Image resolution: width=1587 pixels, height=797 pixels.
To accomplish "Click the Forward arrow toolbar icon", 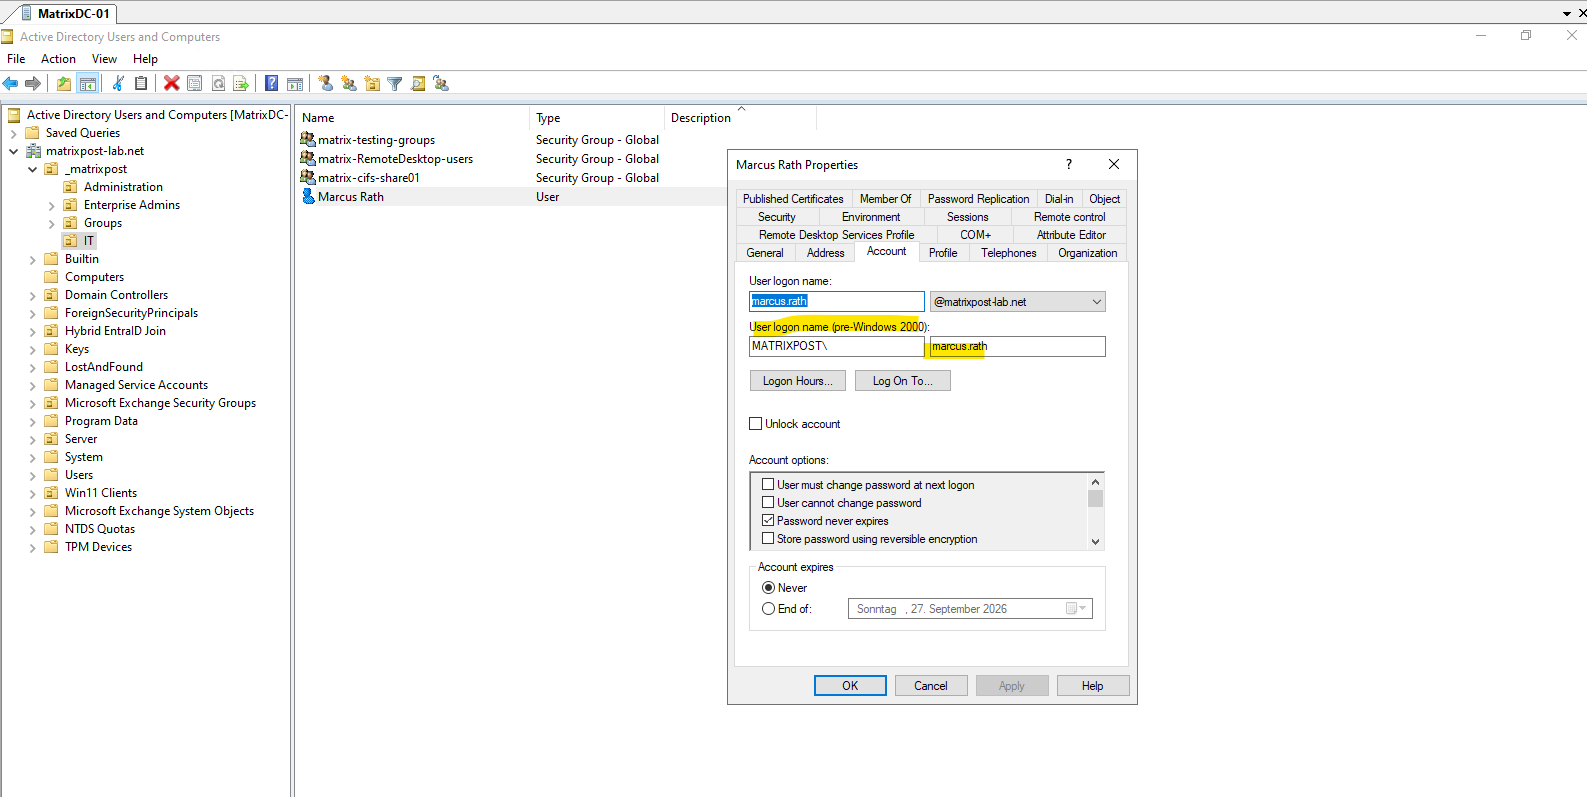I will coord(33,84).
